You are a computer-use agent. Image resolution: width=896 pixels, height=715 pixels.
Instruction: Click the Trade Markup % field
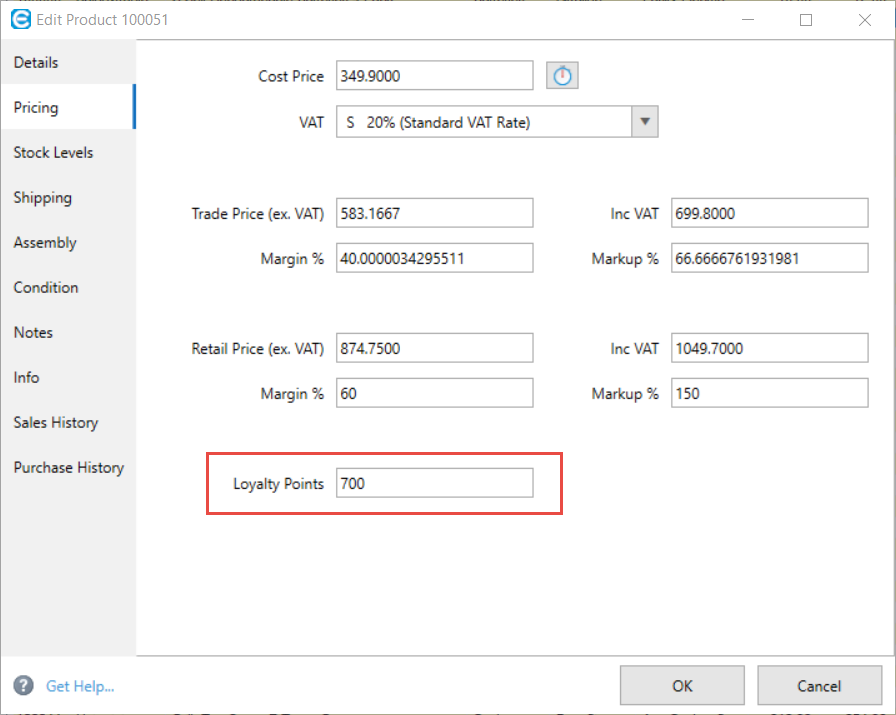769,258
